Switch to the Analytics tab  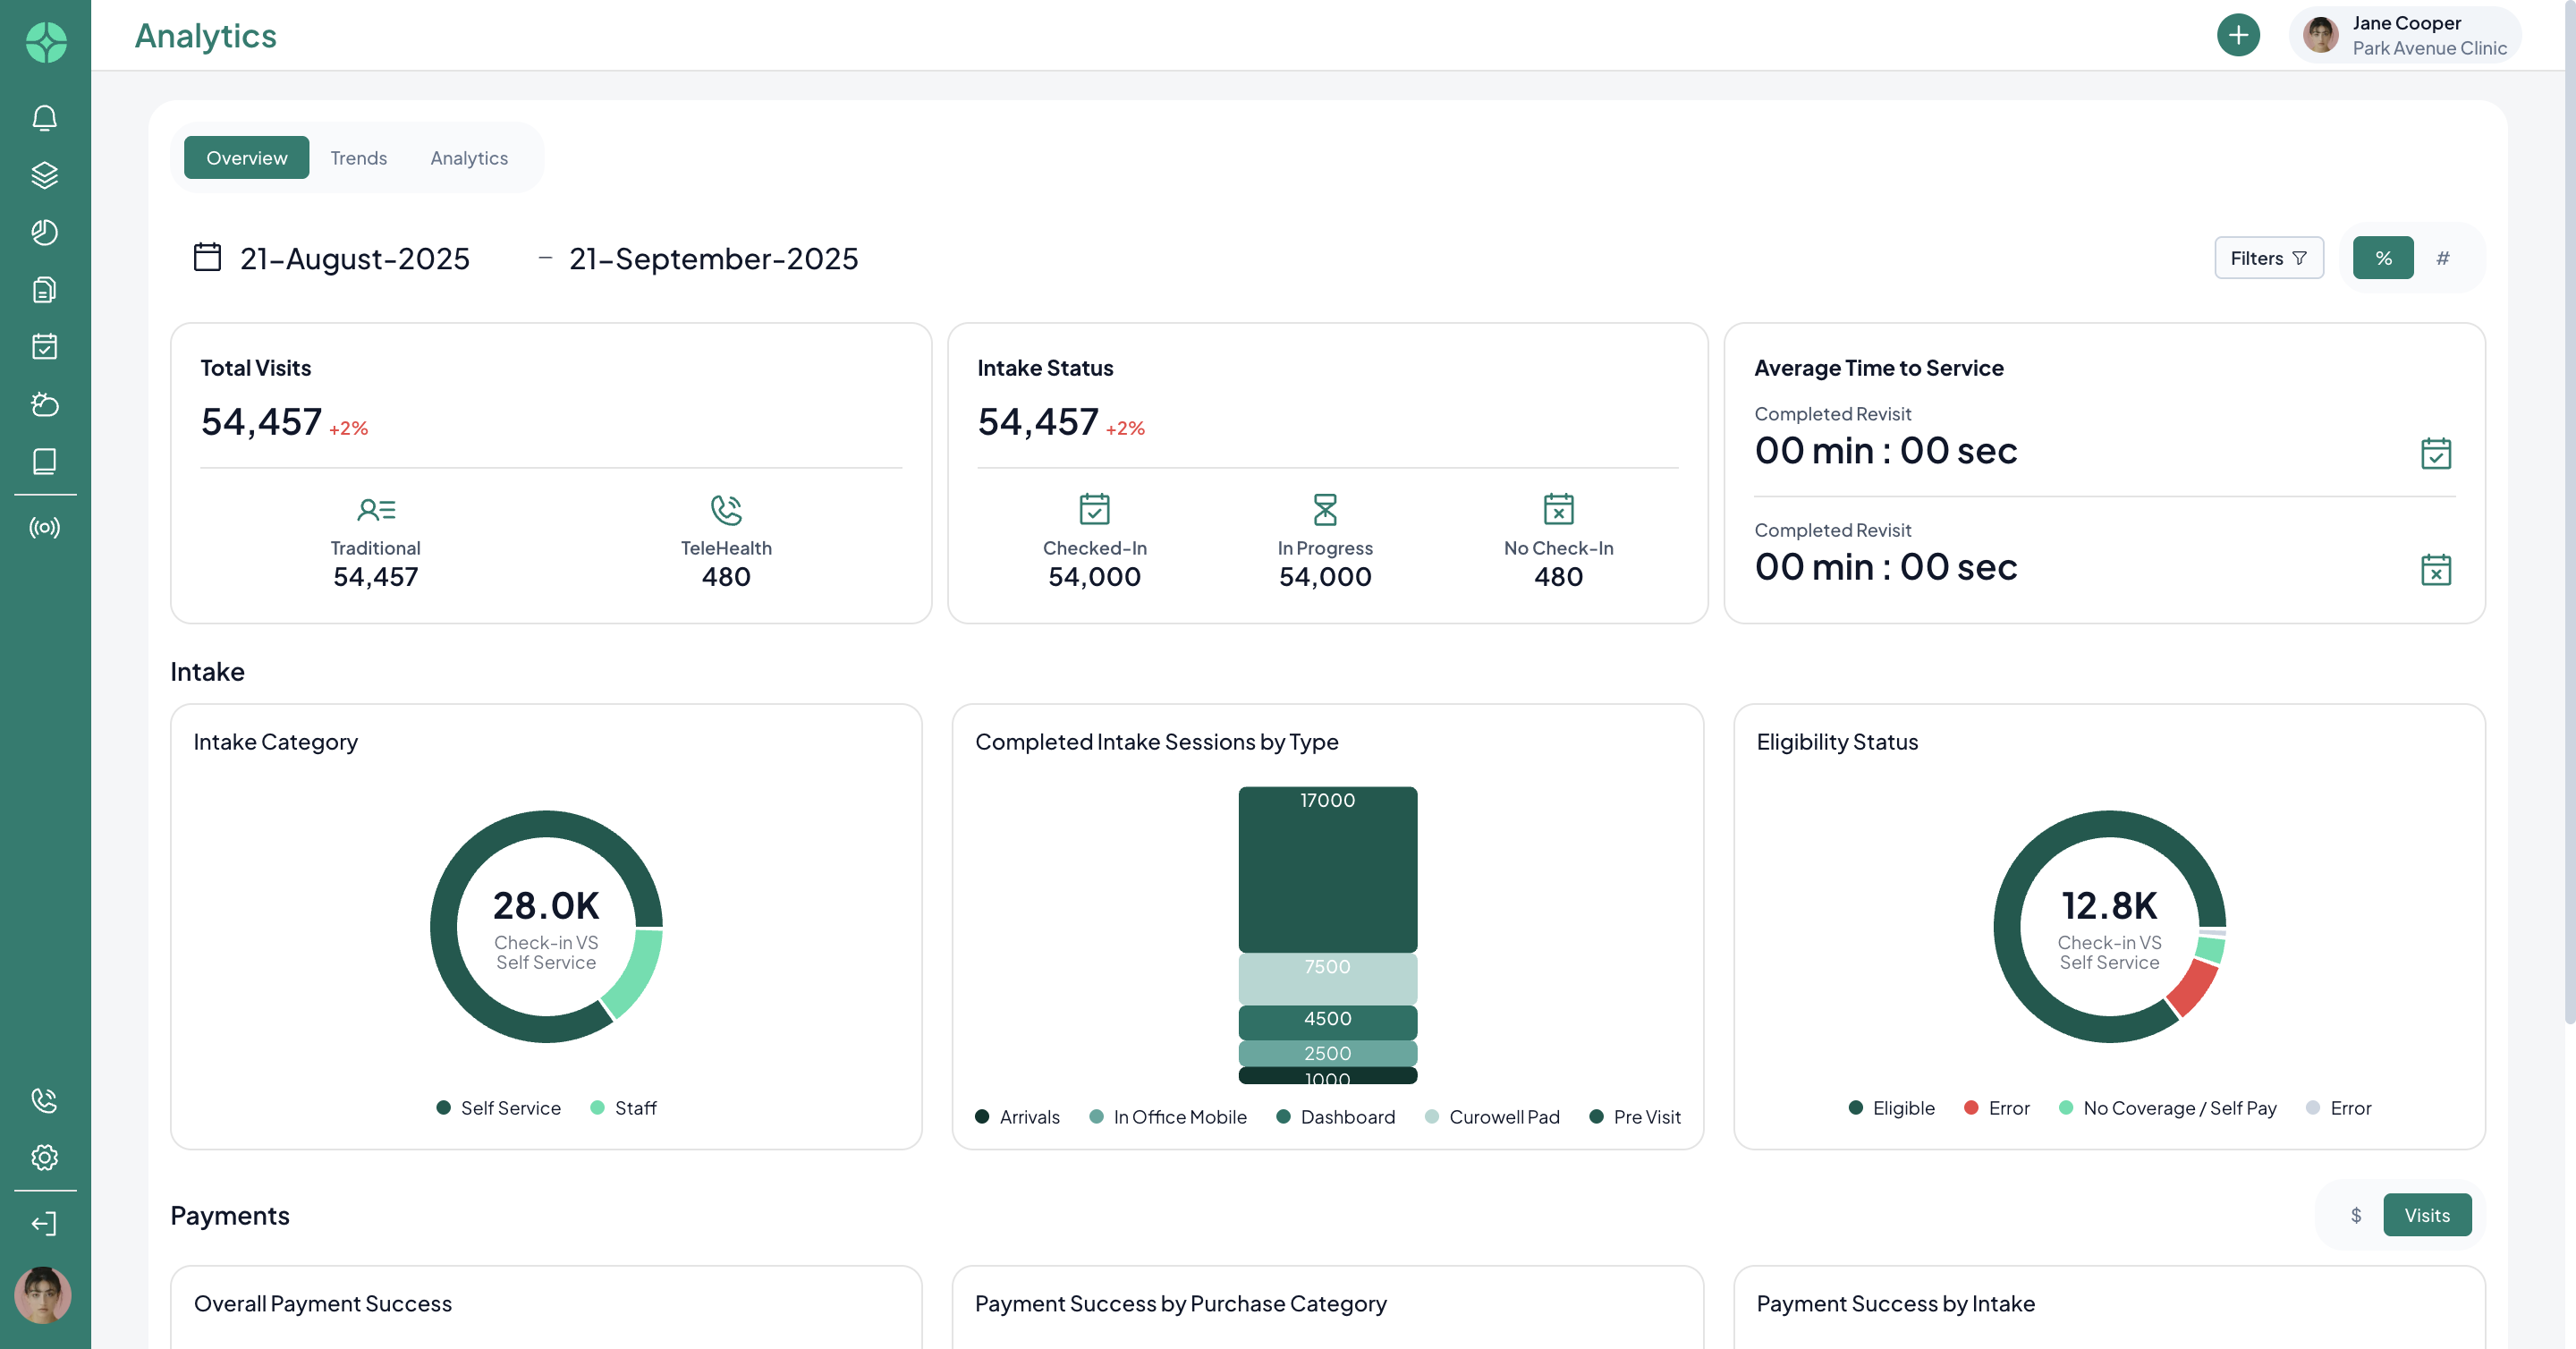468,158
